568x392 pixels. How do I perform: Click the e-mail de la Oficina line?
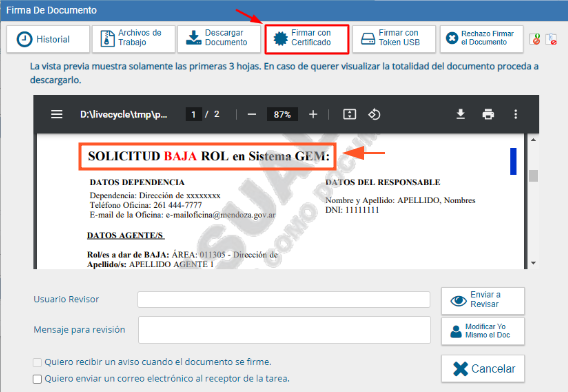tap(183, 215)
